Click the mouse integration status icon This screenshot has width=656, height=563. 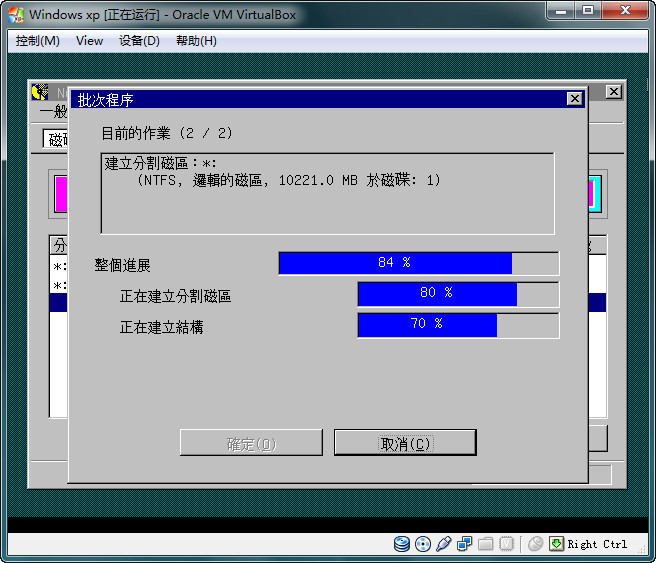click(535, 544)
